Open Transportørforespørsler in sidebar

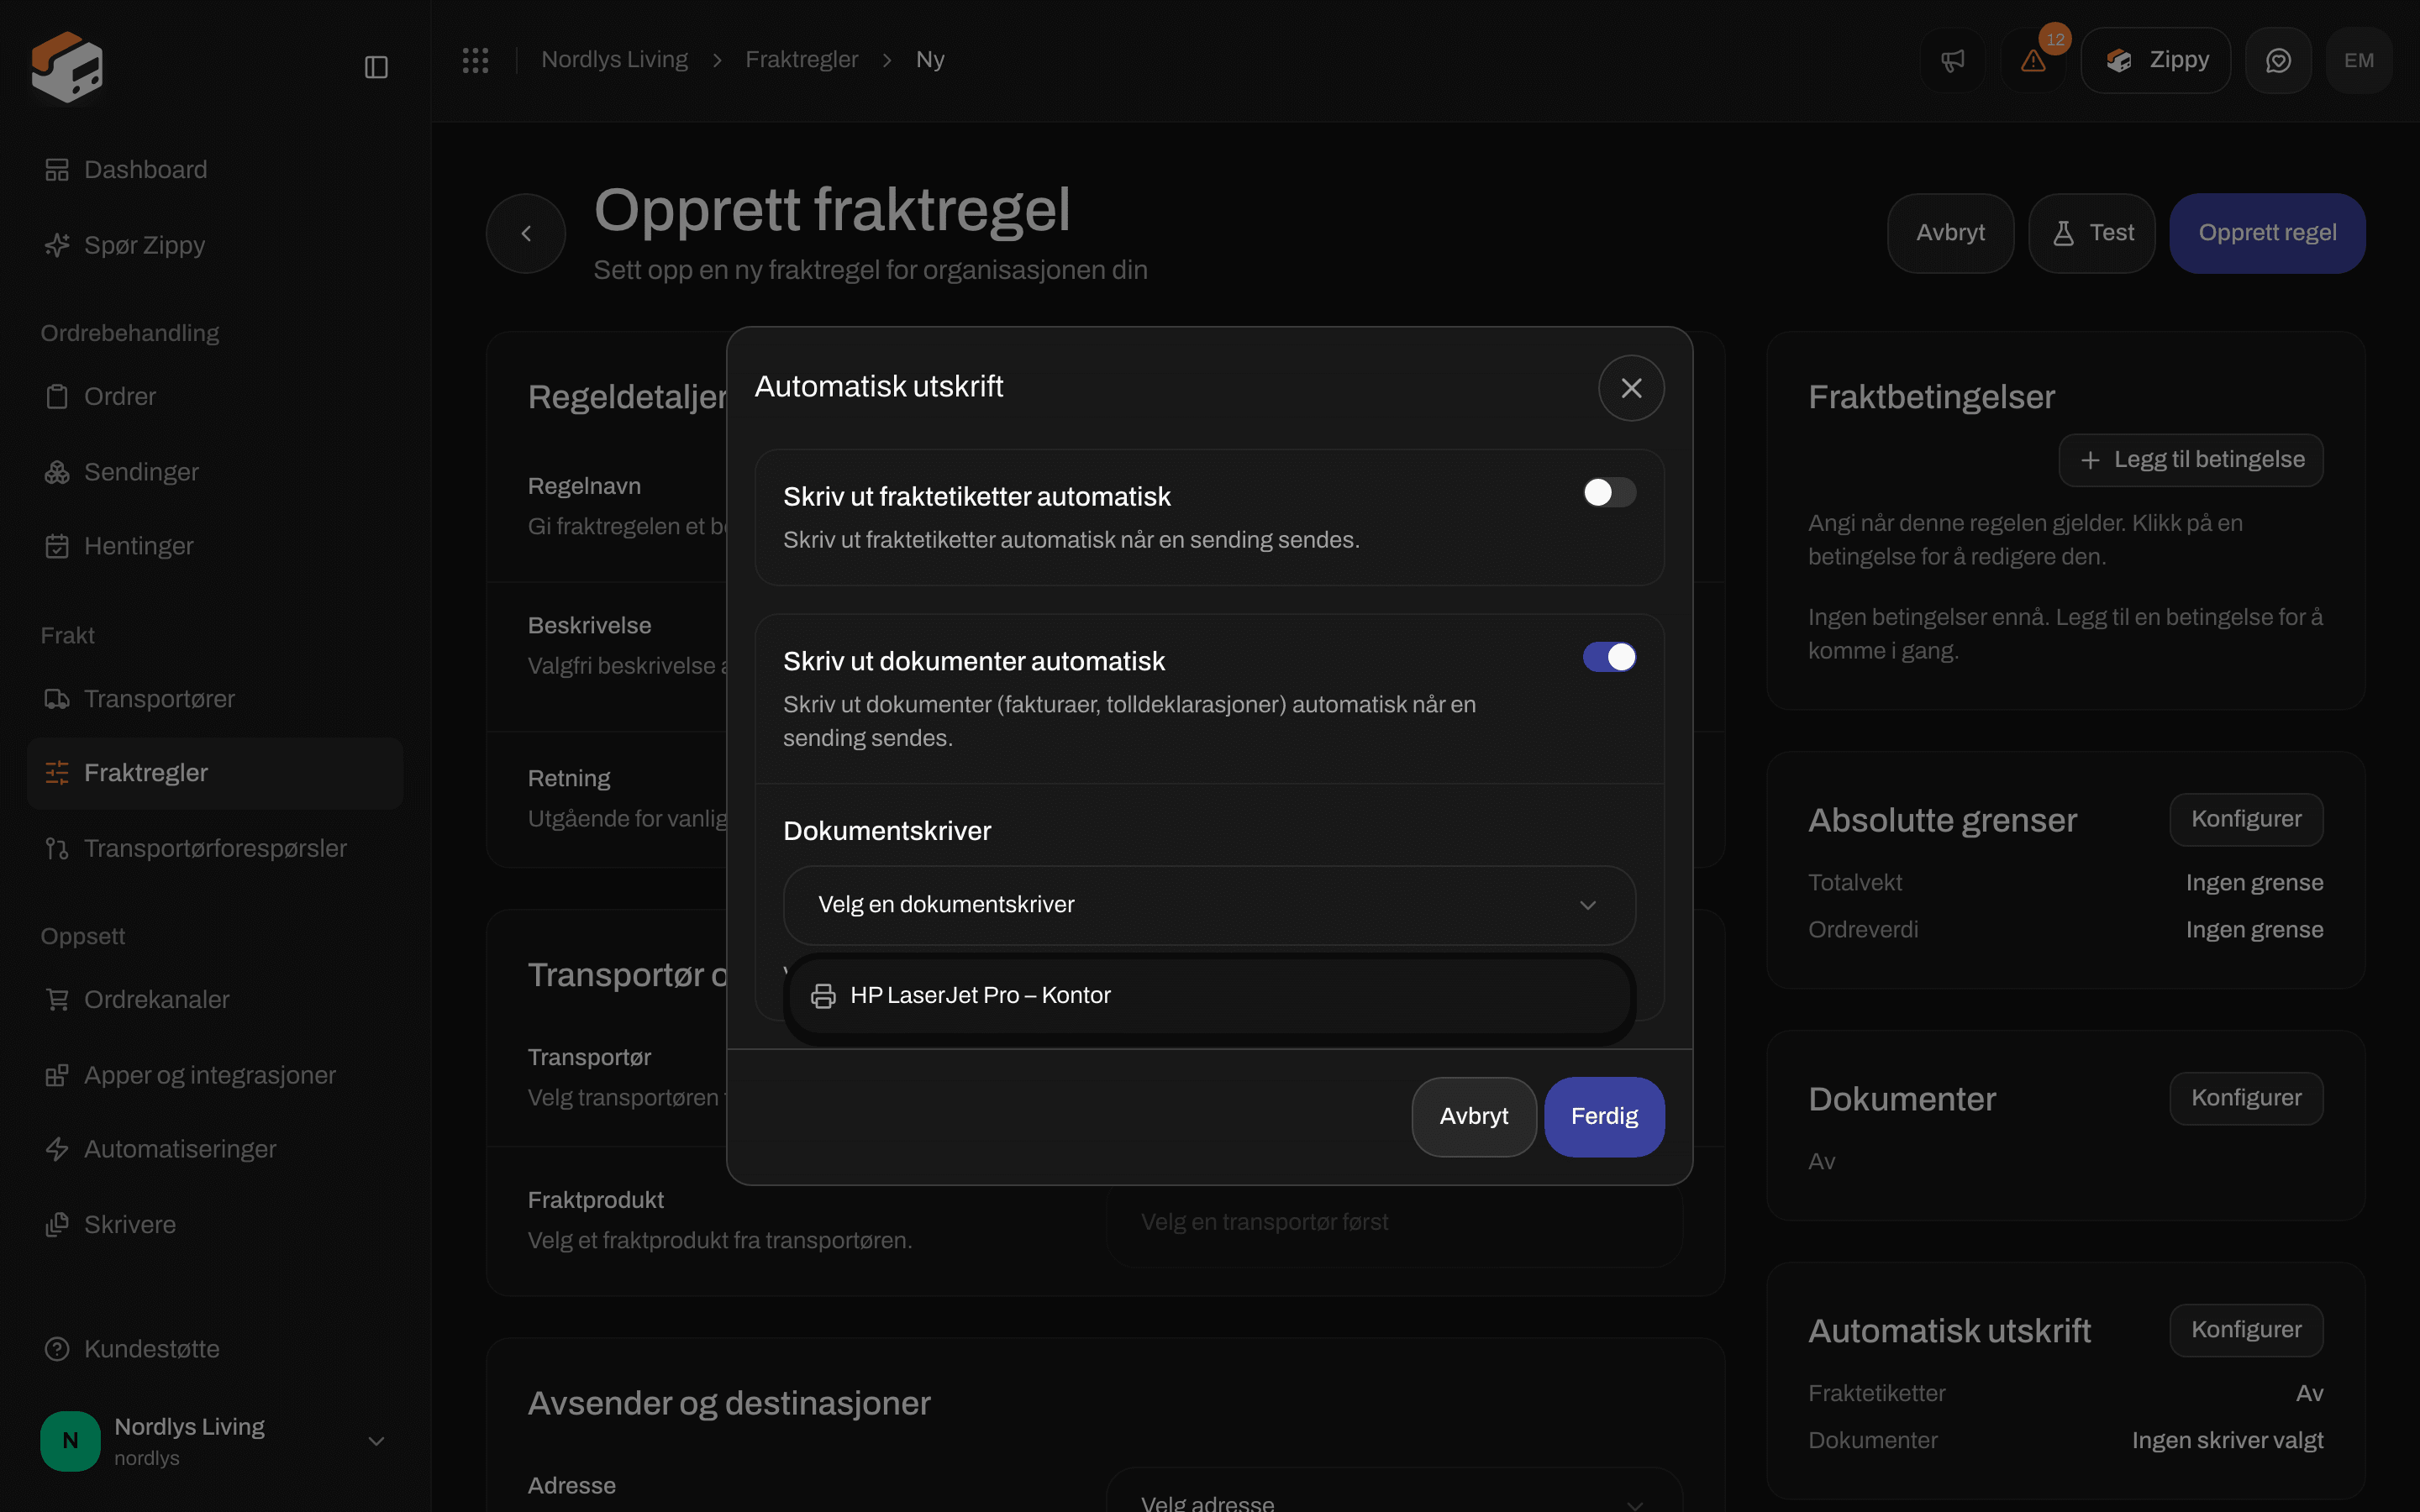215,849
